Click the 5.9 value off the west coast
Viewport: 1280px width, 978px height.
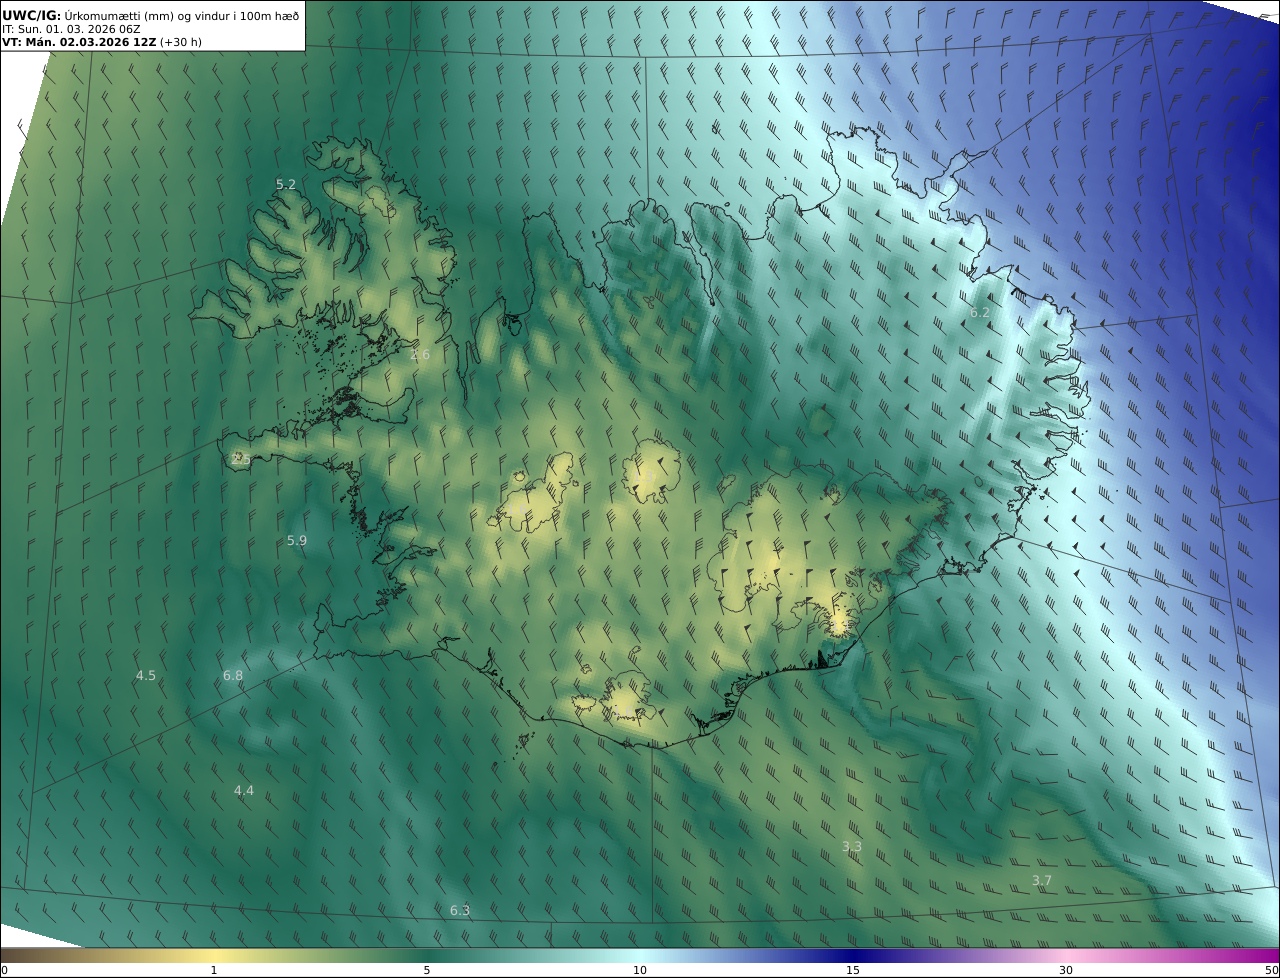[297, 541]
